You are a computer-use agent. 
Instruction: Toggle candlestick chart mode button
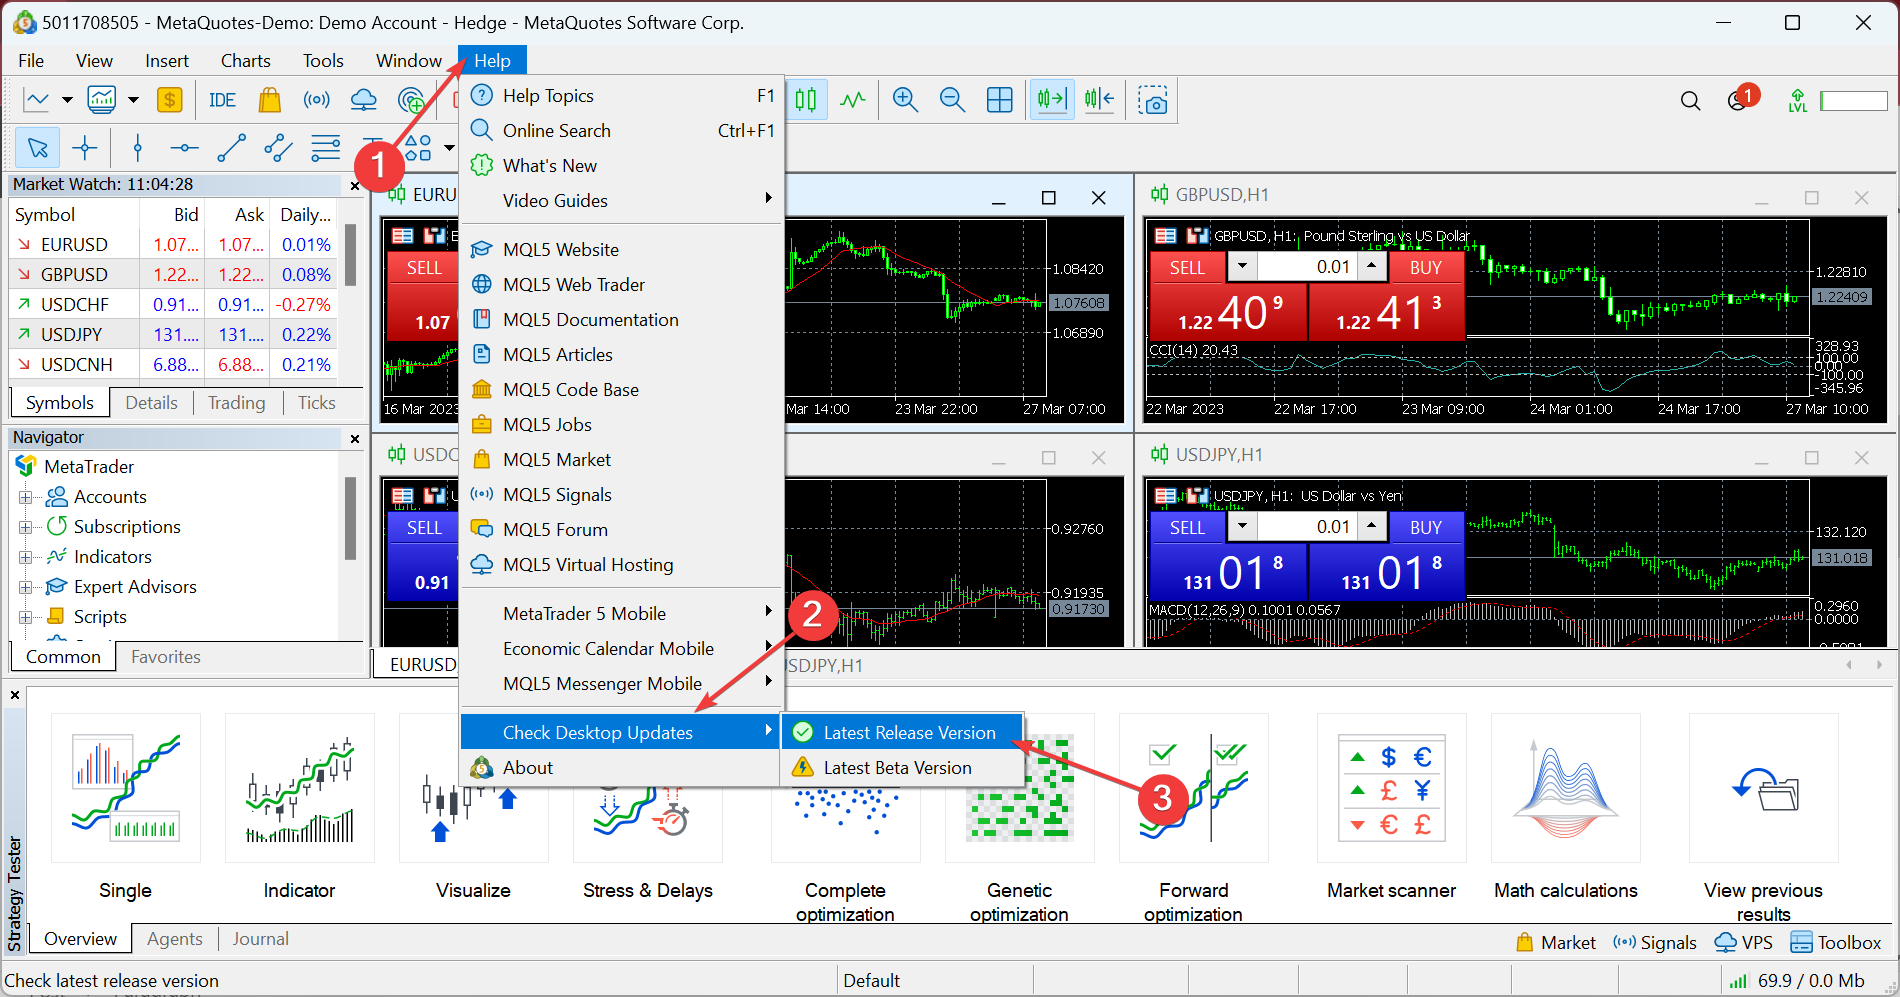coord(806,100)
